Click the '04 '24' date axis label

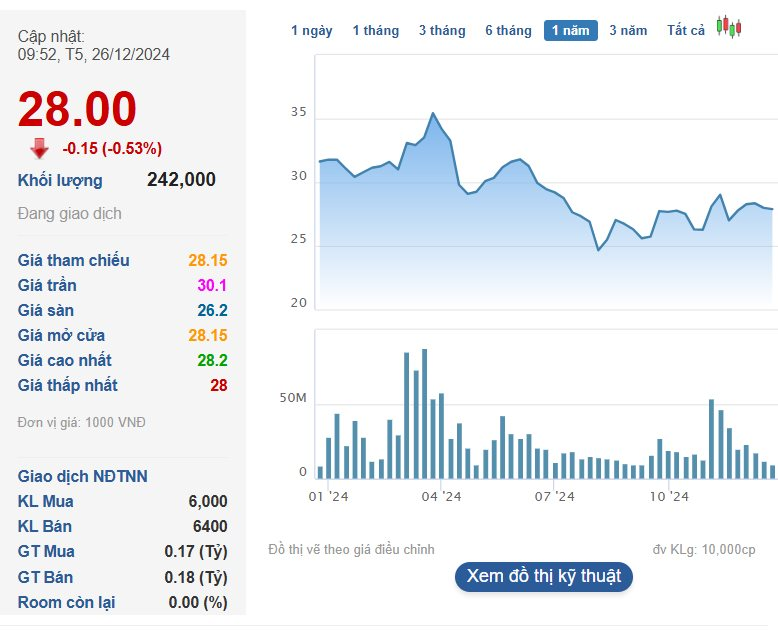pyautogui.click(x=441, y=496)
